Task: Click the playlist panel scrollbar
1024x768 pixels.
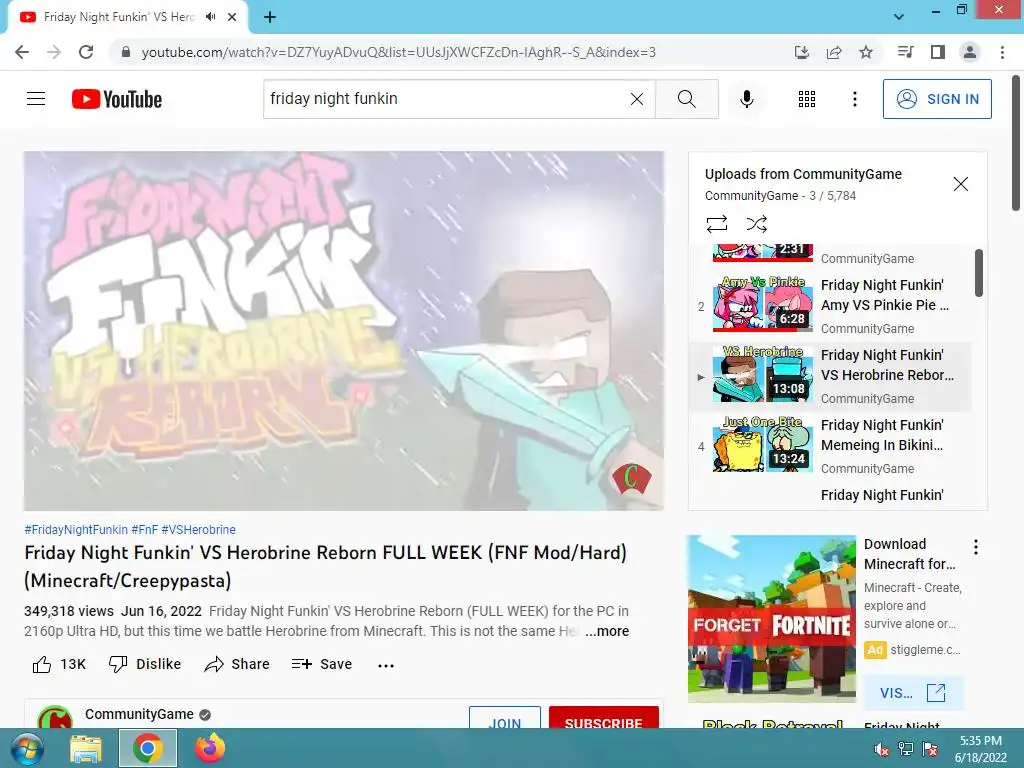Action: pyautogui.click(x=978, y=273)
